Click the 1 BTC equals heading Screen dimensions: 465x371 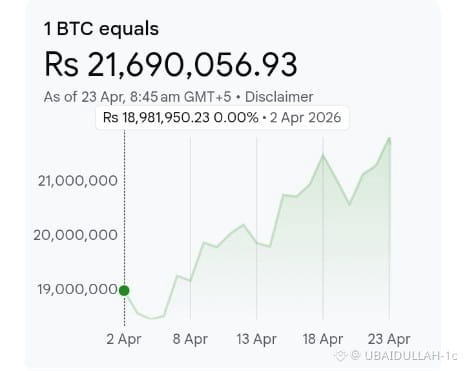(x=101, y=29)
